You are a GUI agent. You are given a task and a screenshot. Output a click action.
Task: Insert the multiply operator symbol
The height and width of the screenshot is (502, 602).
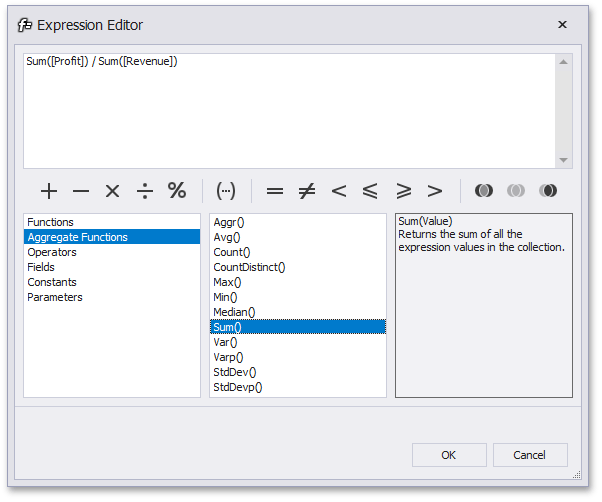click(113, 191)
